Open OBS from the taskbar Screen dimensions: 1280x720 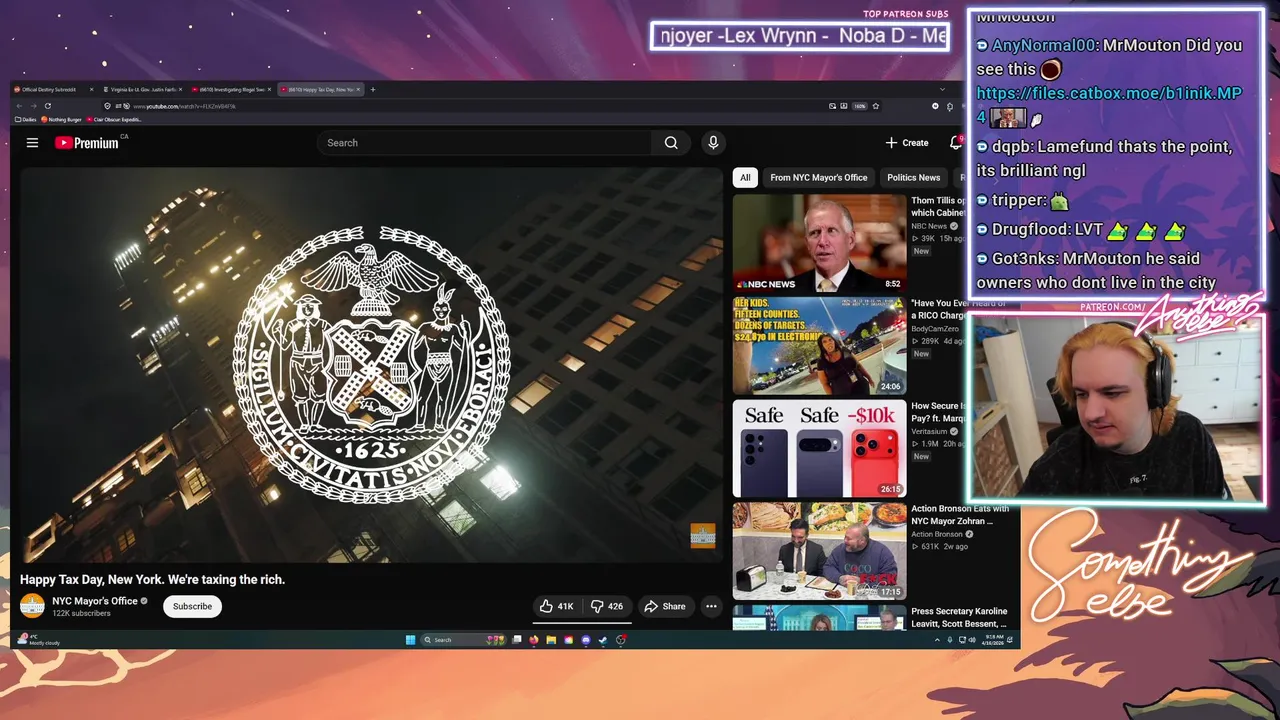pos(621,640)
